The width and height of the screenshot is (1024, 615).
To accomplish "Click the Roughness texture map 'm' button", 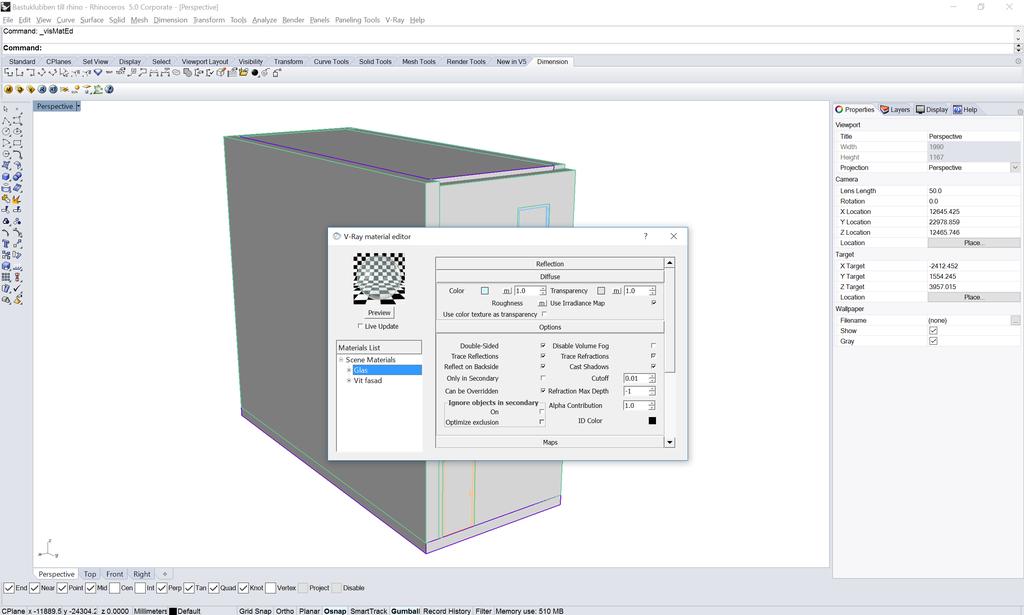I will tap(542, 303).
